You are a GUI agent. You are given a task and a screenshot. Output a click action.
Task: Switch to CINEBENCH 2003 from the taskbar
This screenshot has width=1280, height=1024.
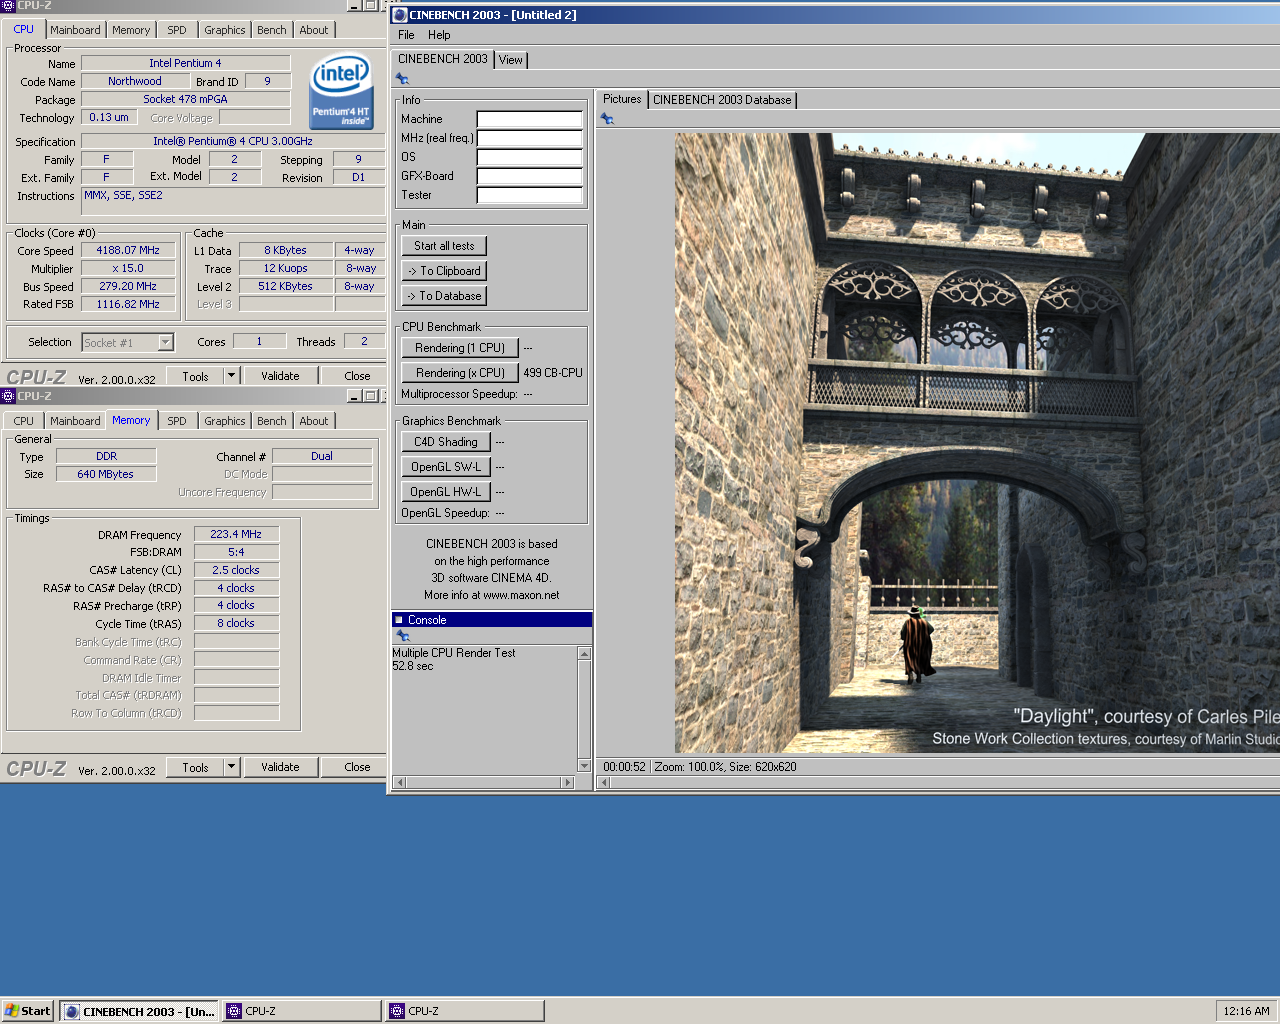140,1011
